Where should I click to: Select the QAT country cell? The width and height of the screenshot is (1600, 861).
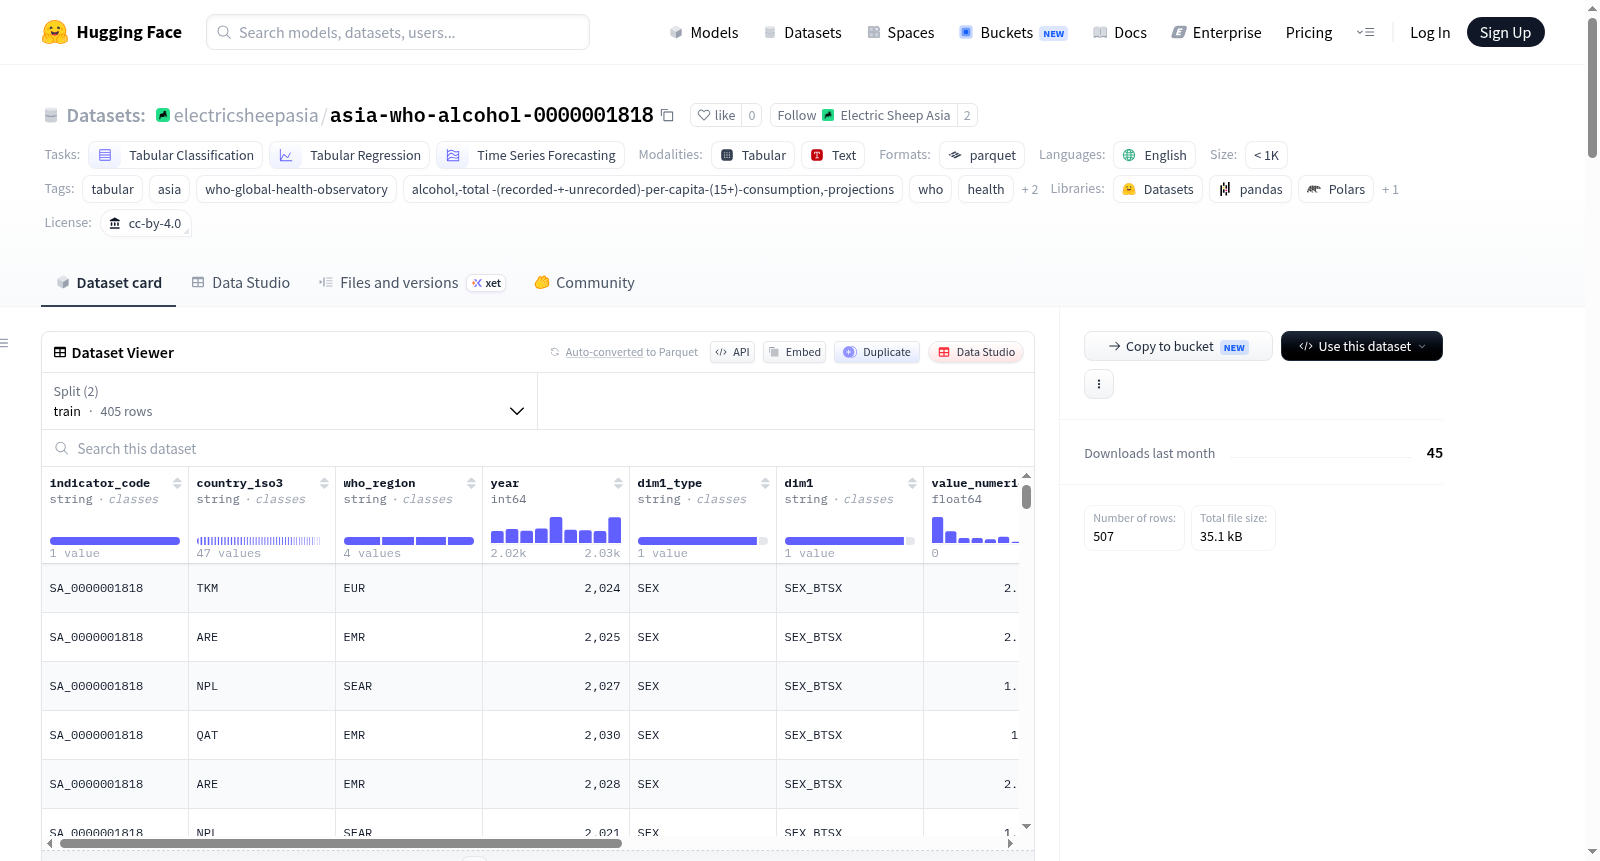point(262,735)
